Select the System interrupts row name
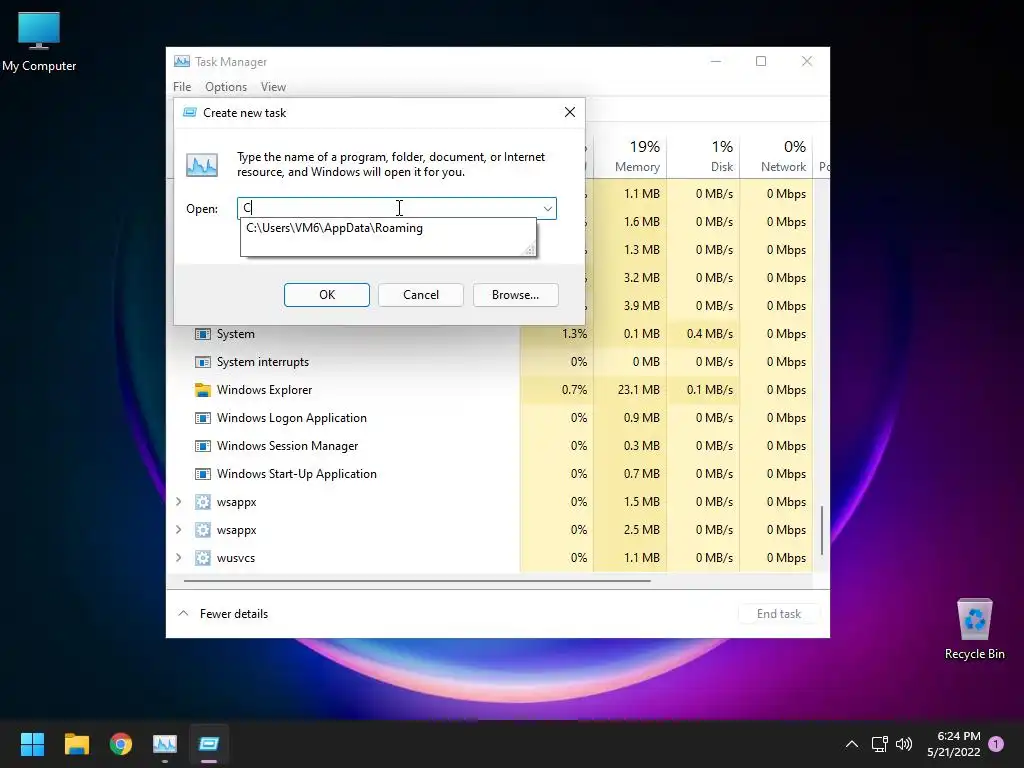The width and height of the screenshot is (1024, 768). [x=263, y=362]
